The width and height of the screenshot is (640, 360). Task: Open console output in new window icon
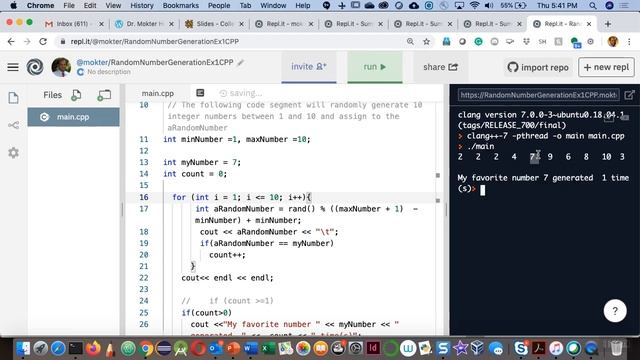tap(629, 95)
